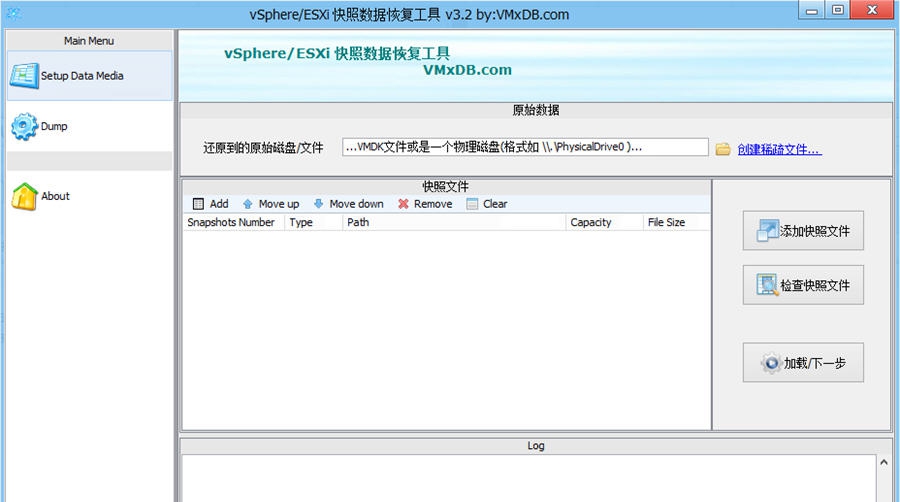Click inside the Log text area
The width and height of the screenshot is (900, 502).
tap(529, 478)
